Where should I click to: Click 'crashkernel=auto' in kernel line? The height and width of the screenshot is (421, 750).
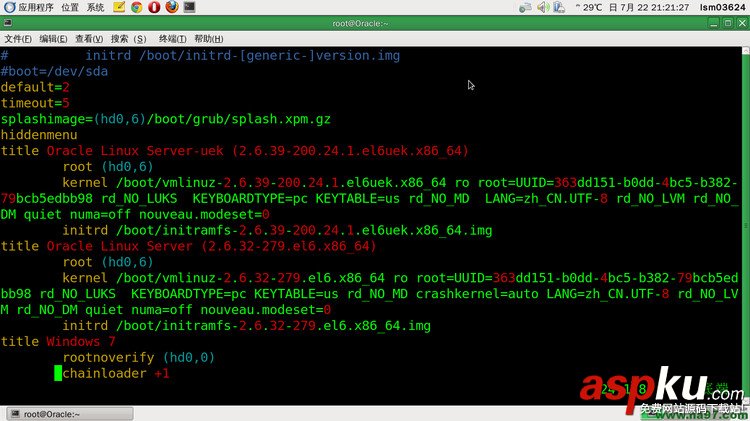pyautogui.click(x=477, y=294)
